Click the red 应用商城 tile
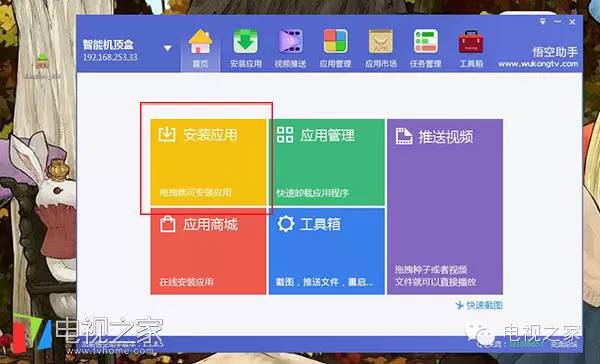 [x=208, y=251]
